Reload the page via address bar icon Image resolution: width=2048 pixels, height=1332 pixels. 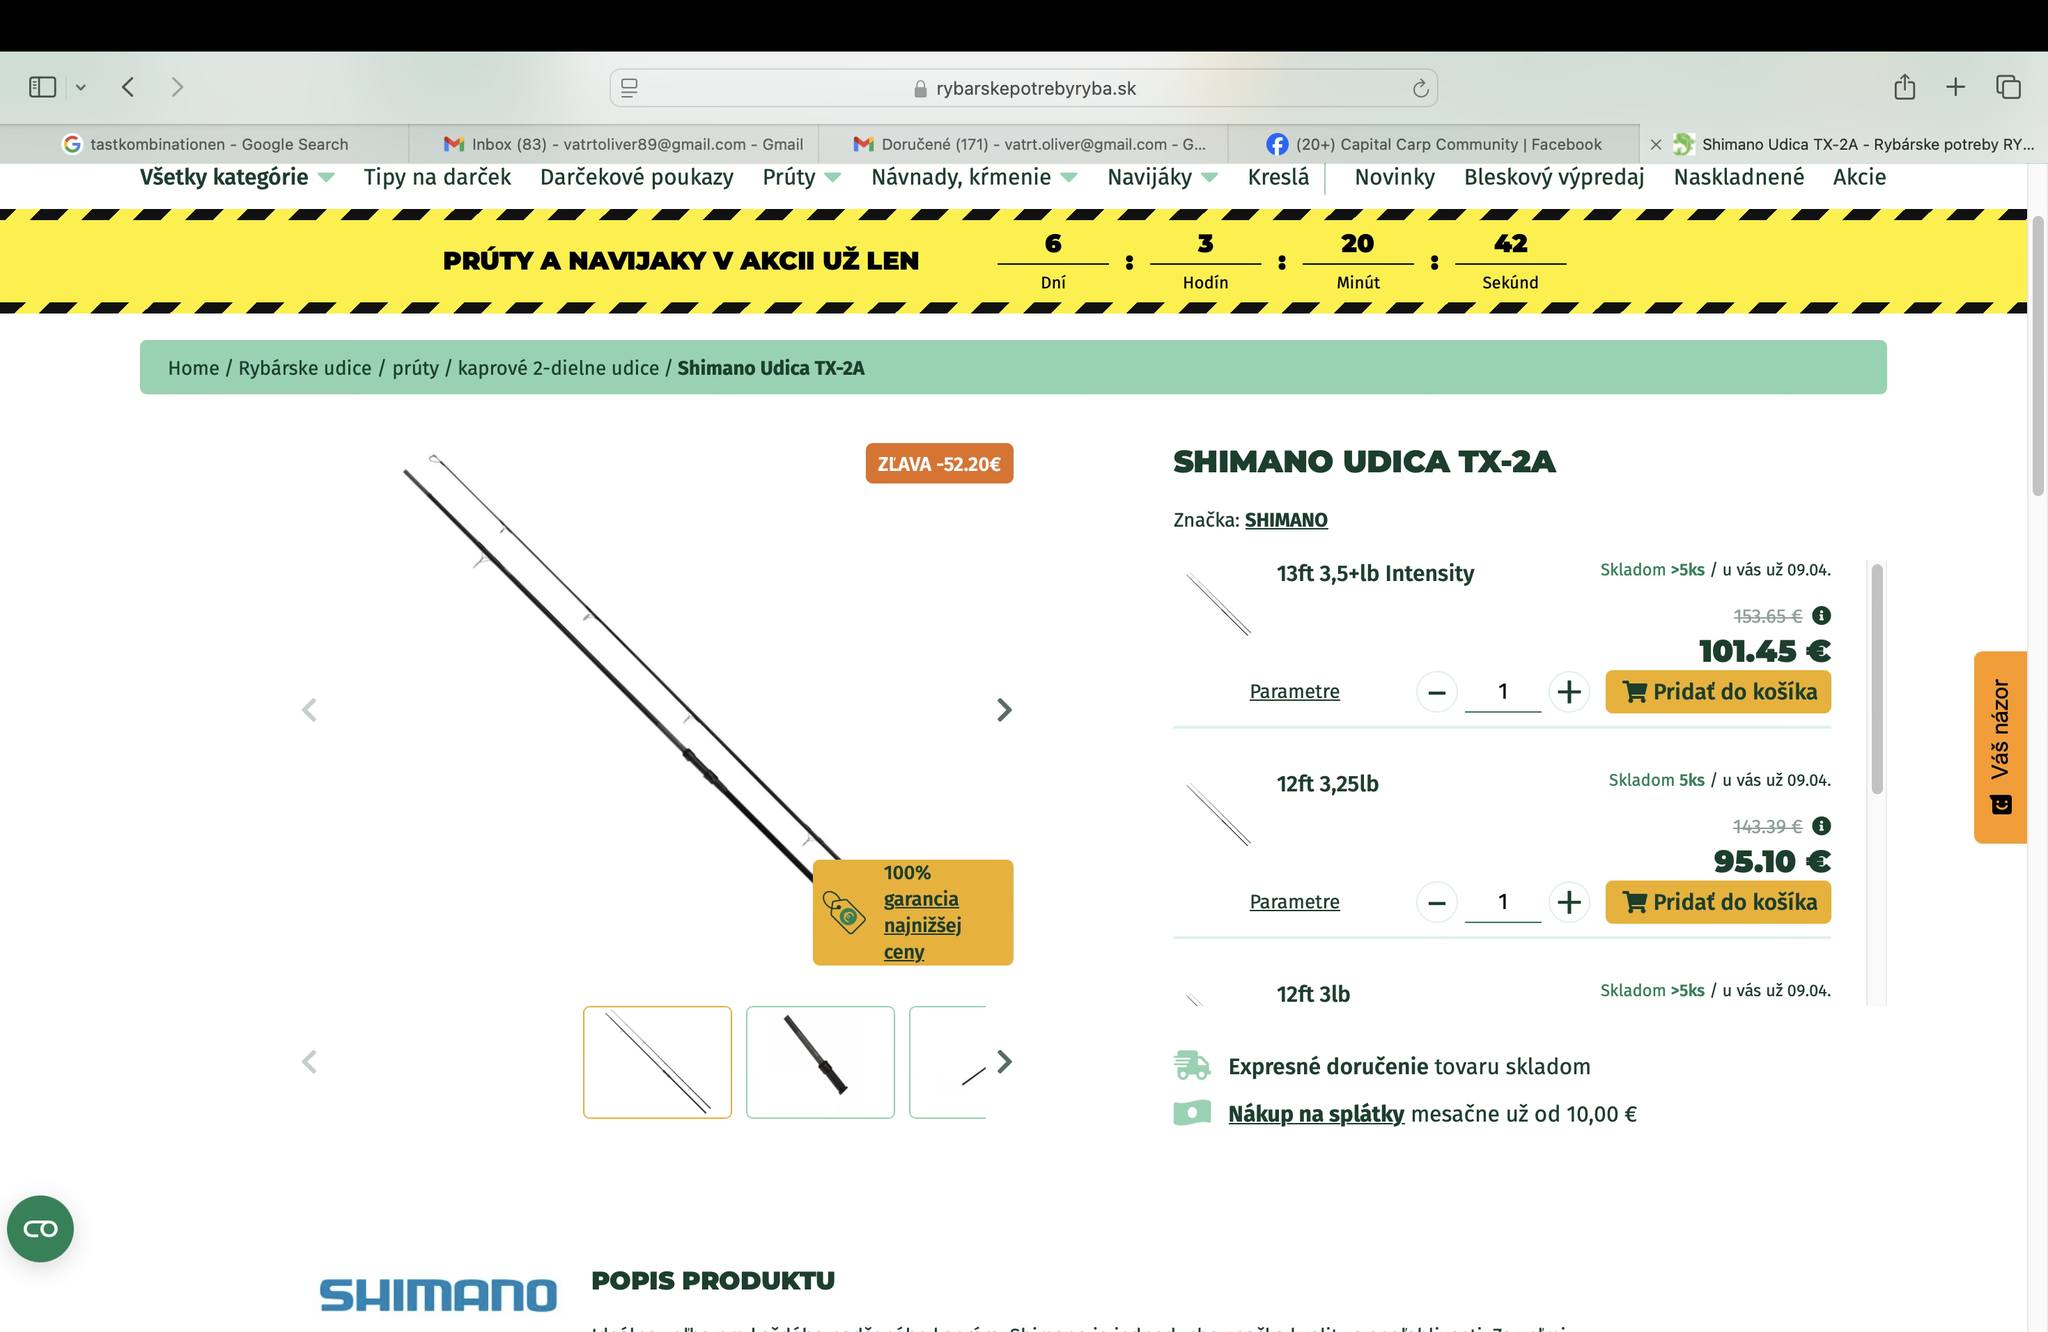pos(1420,88)
